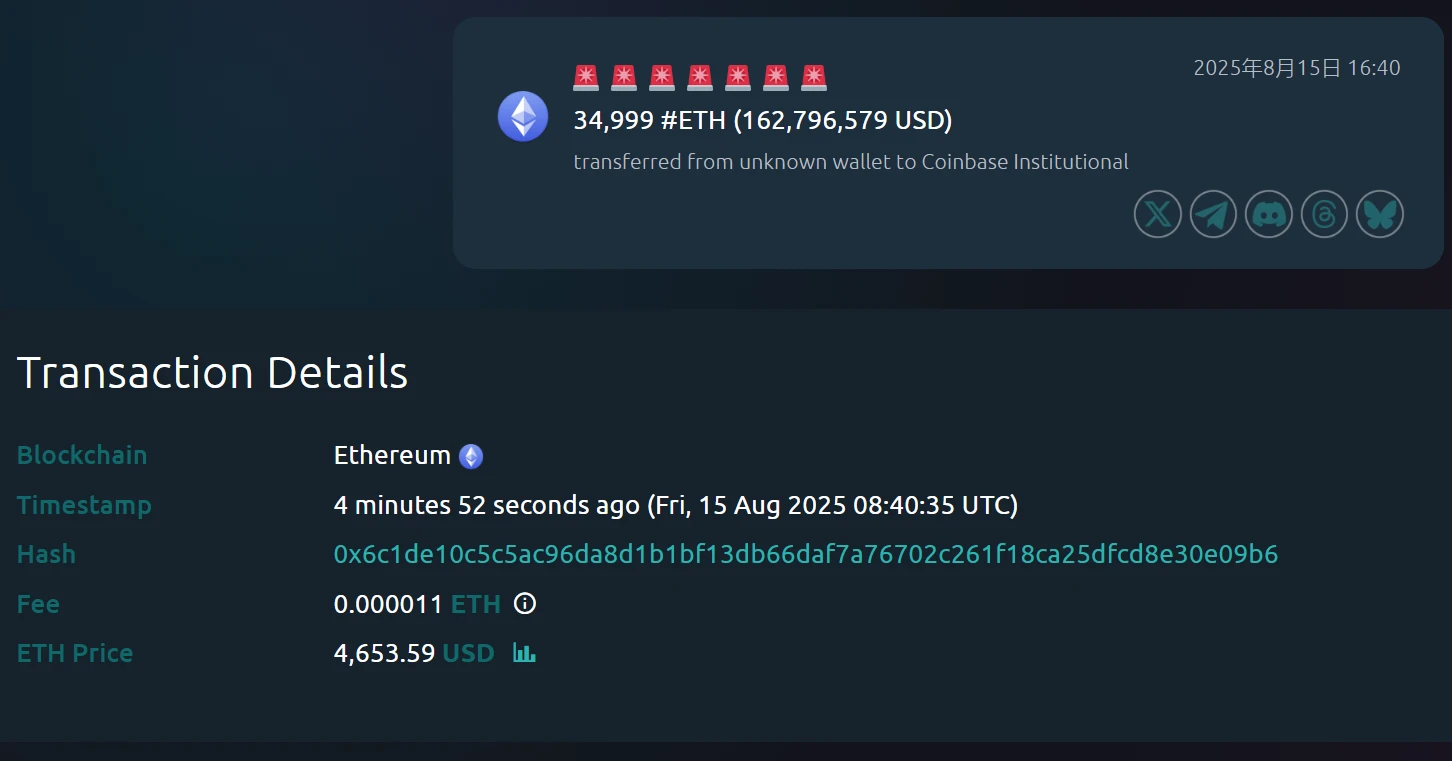
Task: Click the Transaction Details heading
Action: [x=212, y=372]
